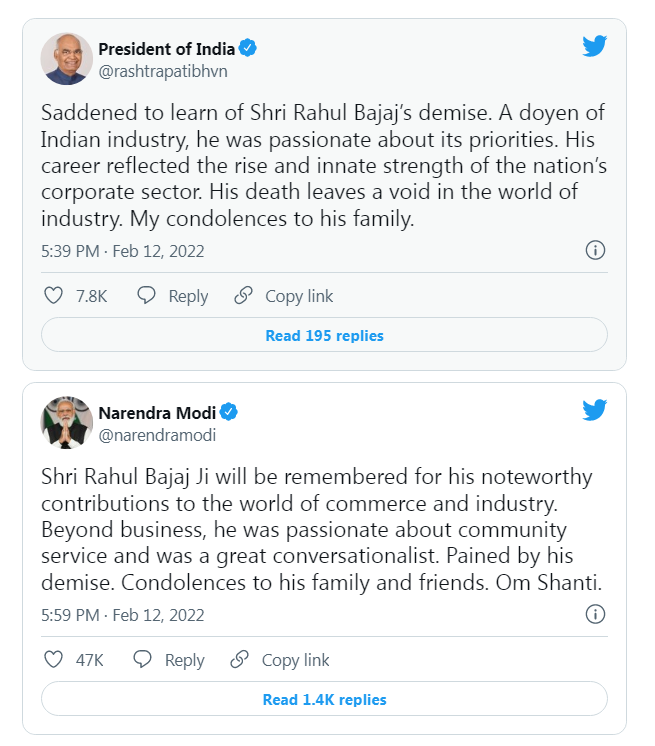Screen dimensions: 655x746
Task: Visit @rashtrapatibhvn handle
Action: click(x=160, y=70)
